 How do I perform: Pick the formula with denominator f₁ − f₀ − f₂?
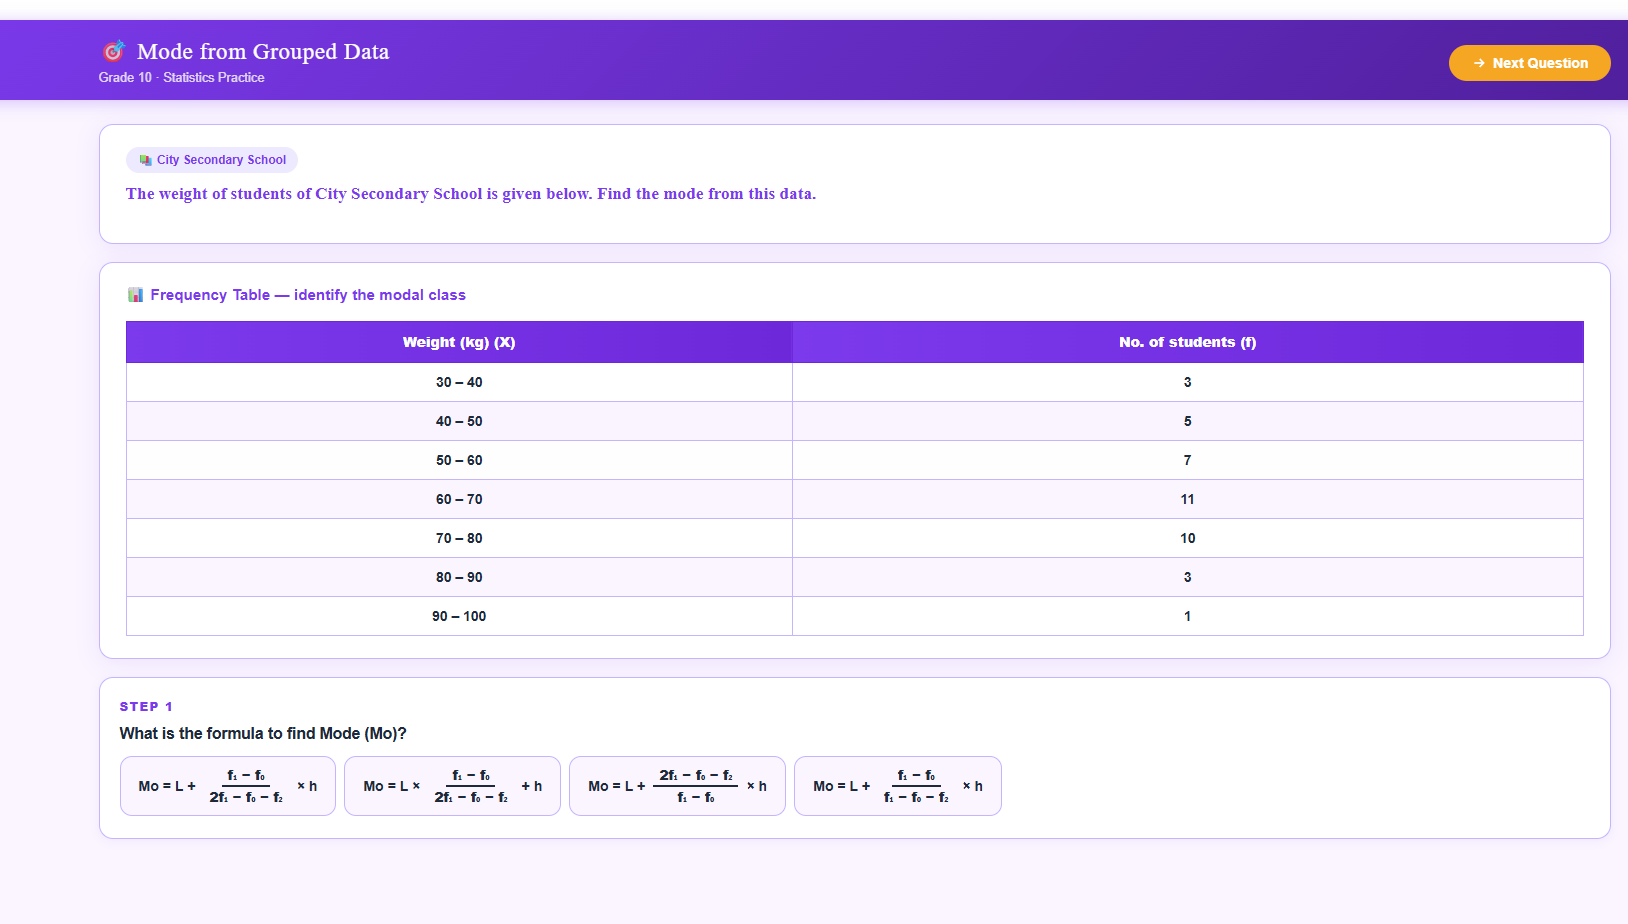point(897,786)
